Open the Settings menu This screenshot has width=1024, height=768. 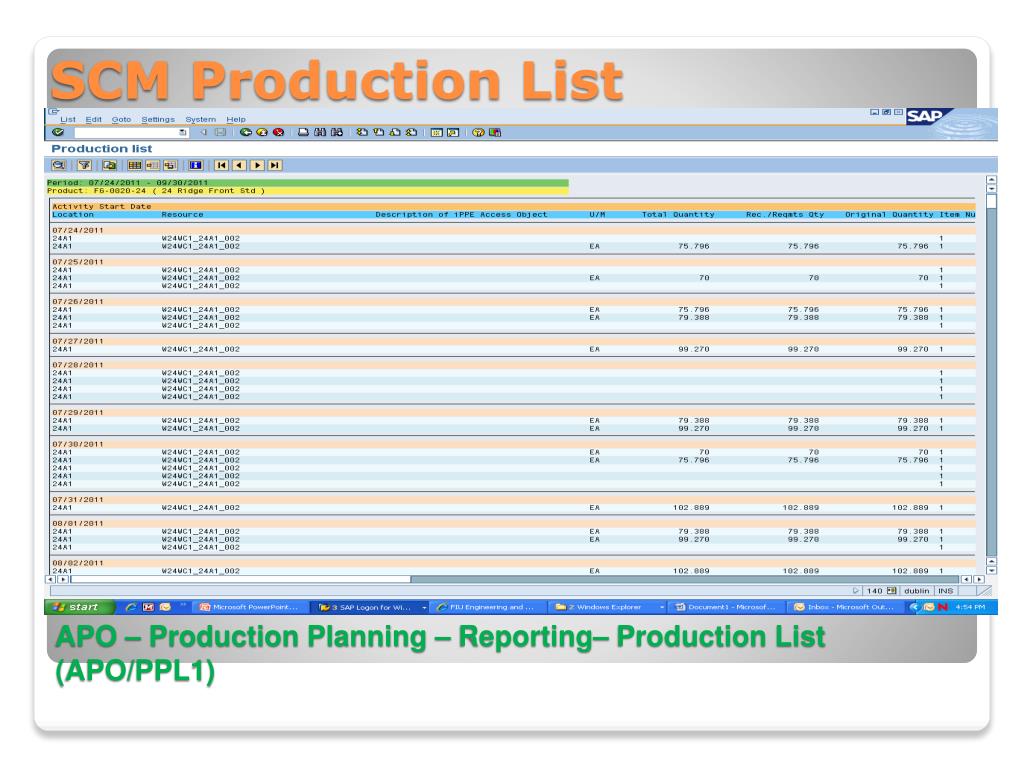[x=158, y=120]
